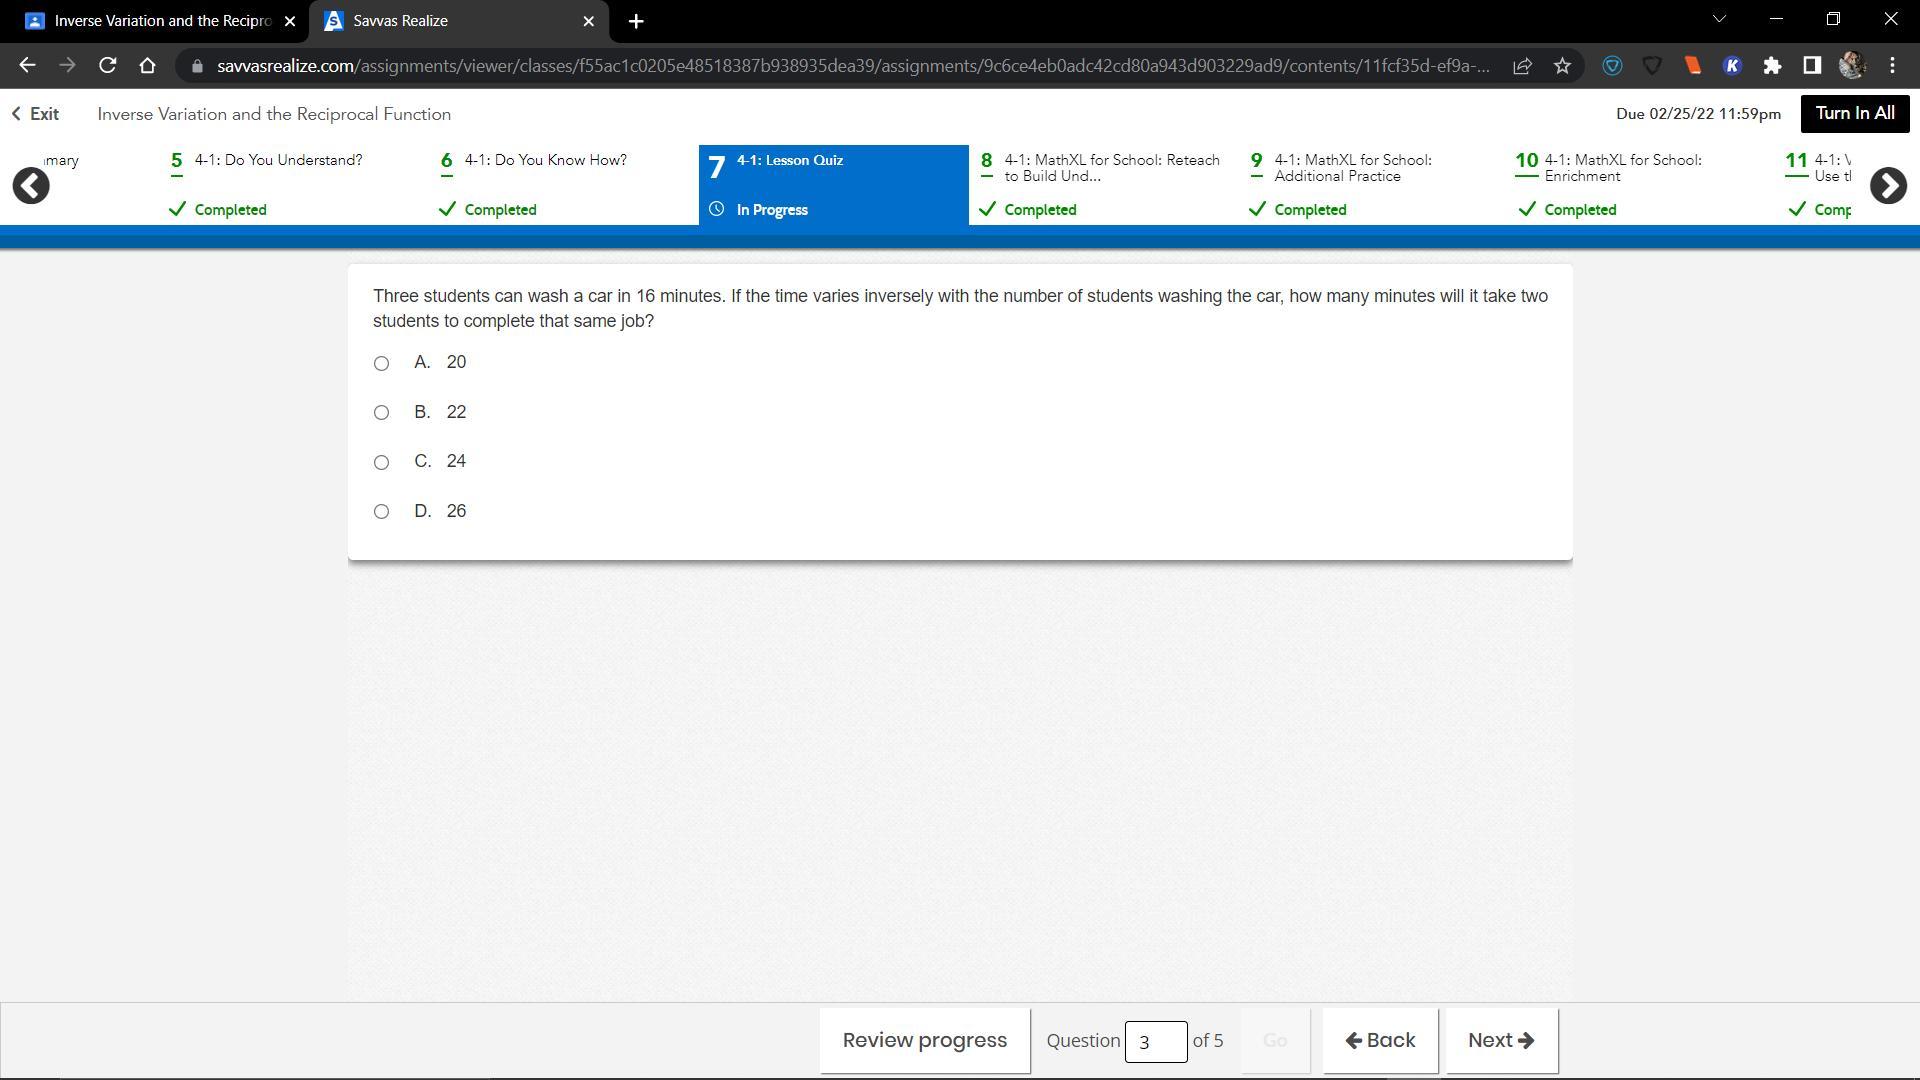Bookmark this page with star icon
This screenshot has width=1920, height=1080.
click(1562, 66)
